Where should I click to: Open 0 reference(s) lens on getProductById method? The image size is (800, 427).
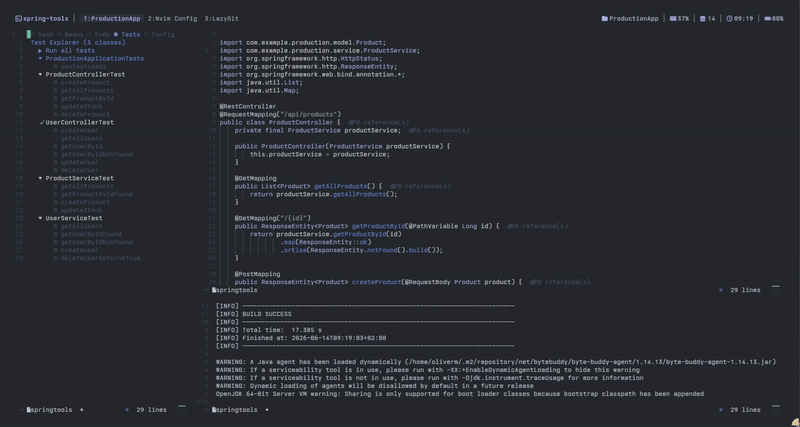pyautogui.click(x=541, y=226)
